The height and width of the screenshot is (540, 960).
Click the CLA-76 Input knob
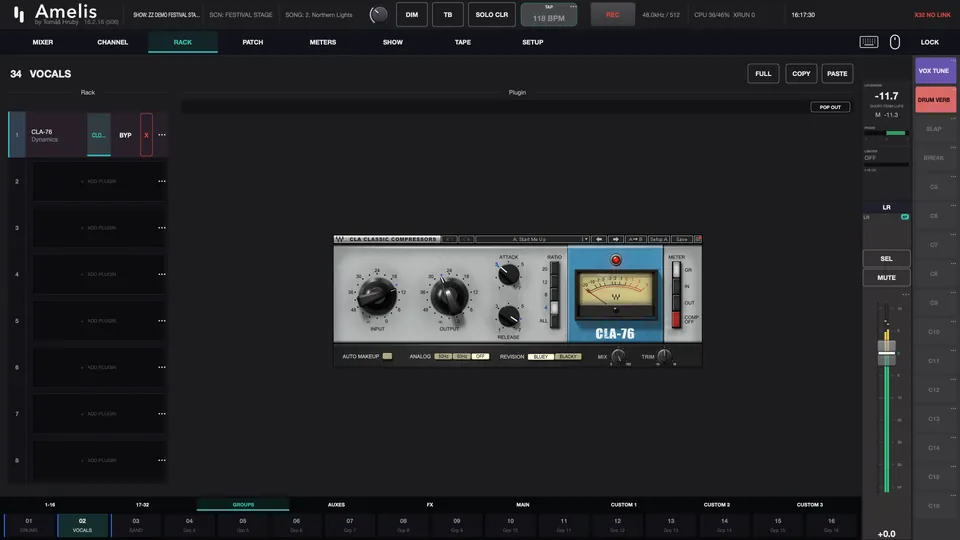coord(377,296)
